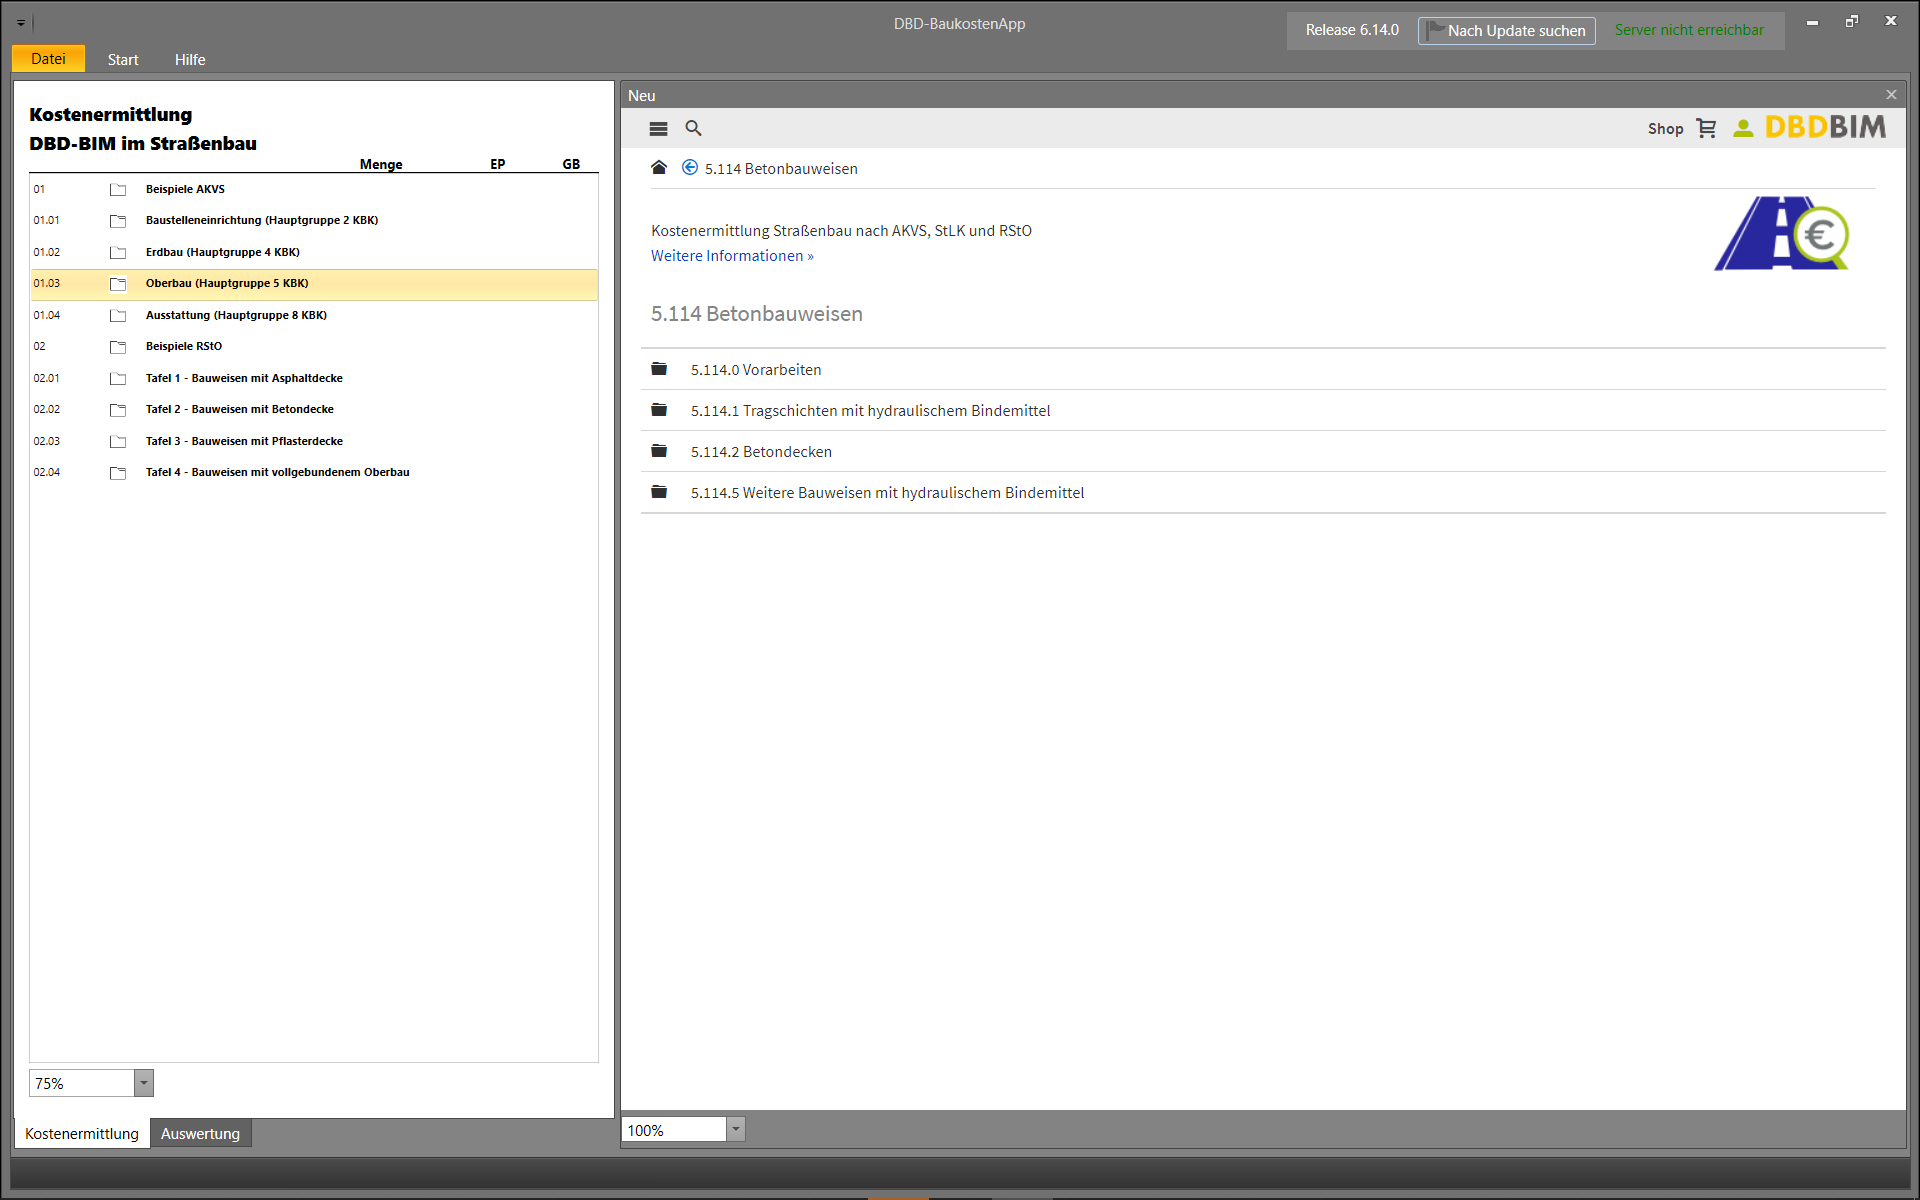
Task: Select Tafel 1 - Bauweisen mit Asphaltdecke
Action: 314,378
